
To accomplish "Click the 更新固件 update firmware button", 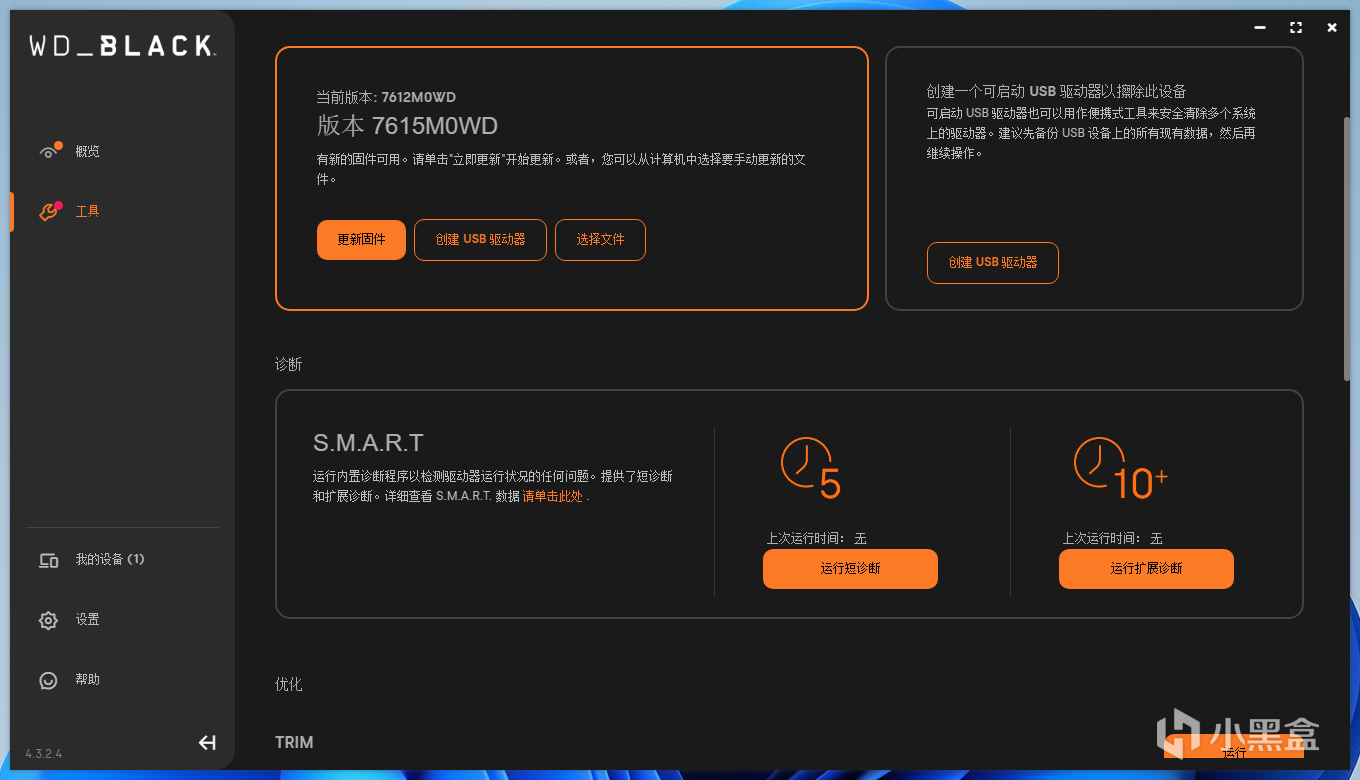I will (361, 240).
